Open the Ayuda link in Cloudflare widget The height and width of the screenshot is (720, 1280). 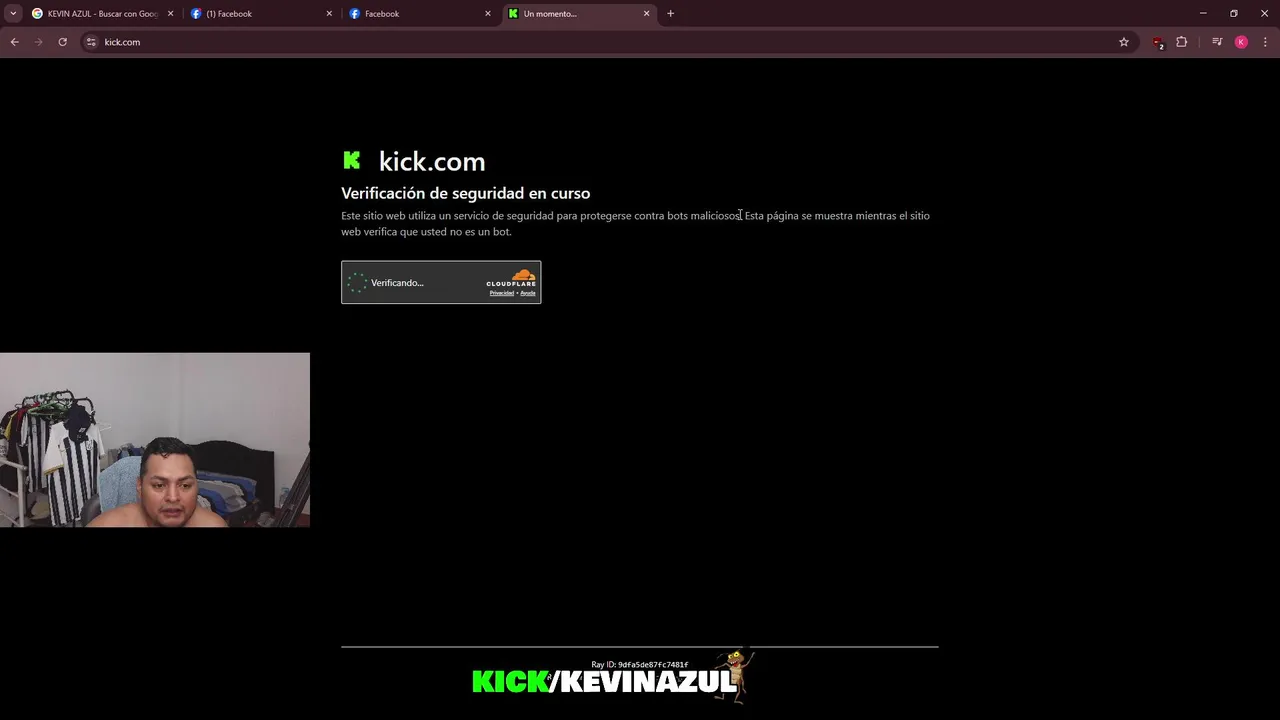[528, 293]
